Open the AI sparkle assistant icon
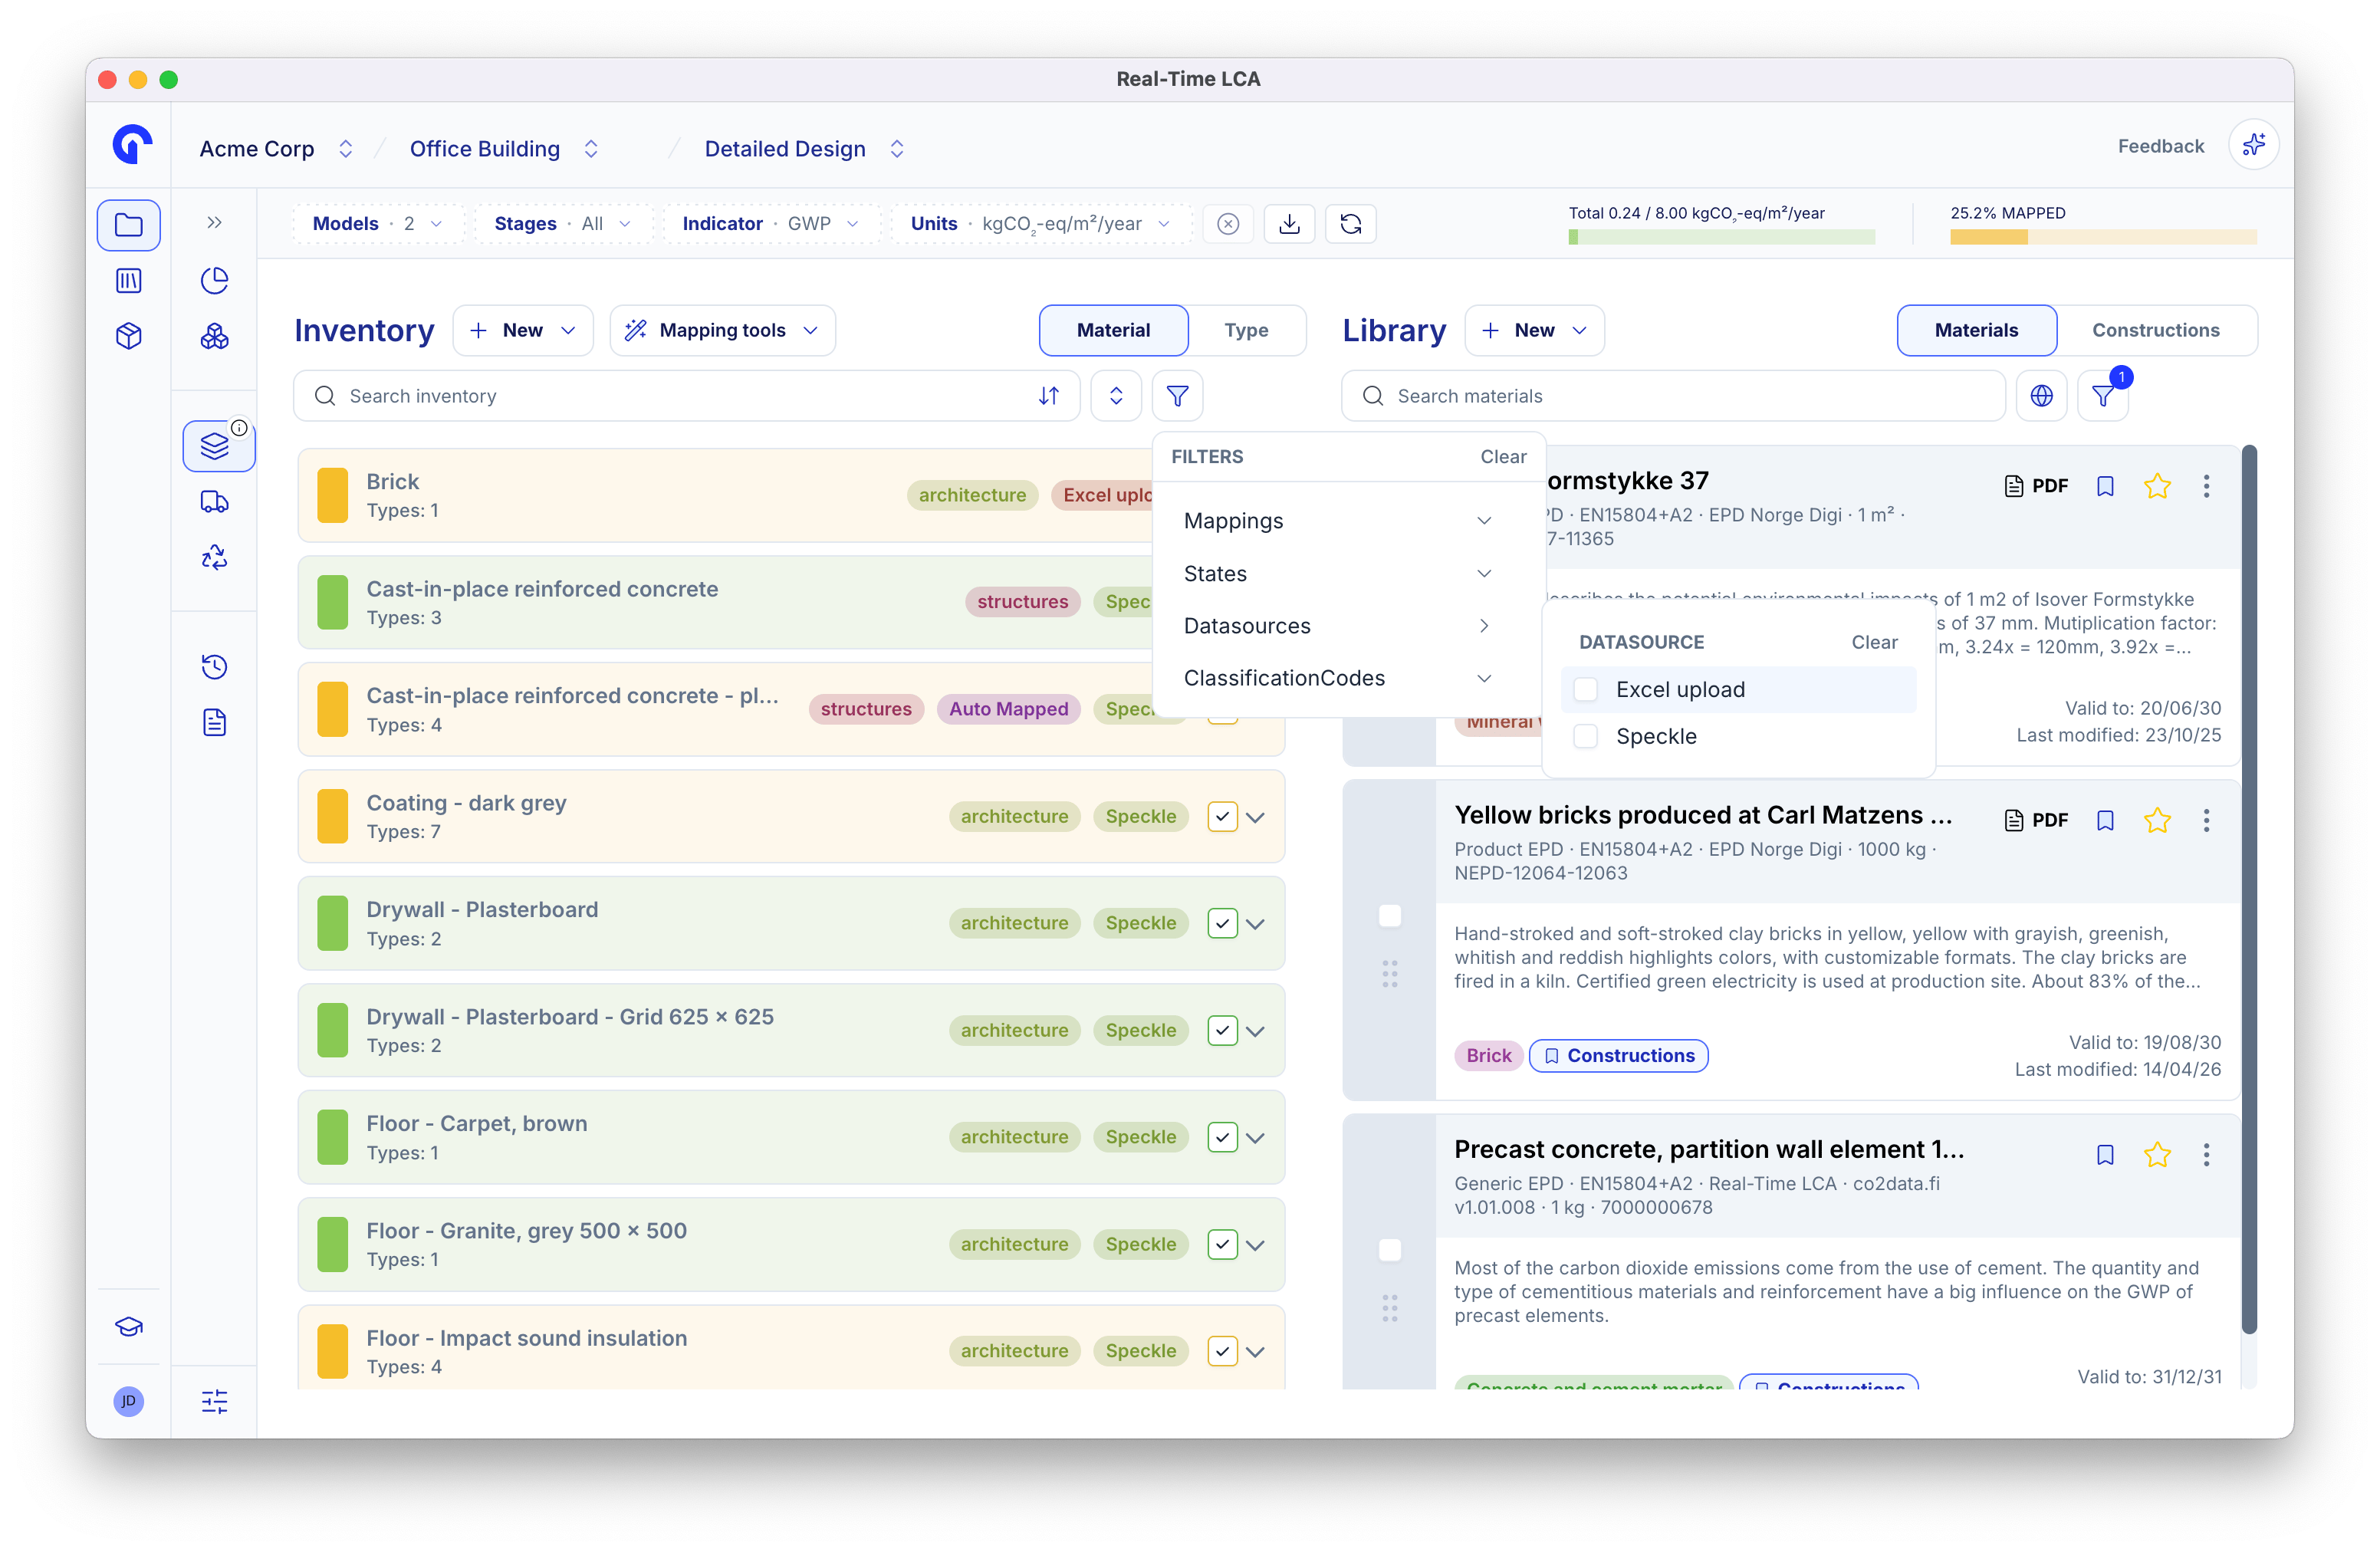Viewport: 2380px width, 1552px height. tap(2253, 146)
